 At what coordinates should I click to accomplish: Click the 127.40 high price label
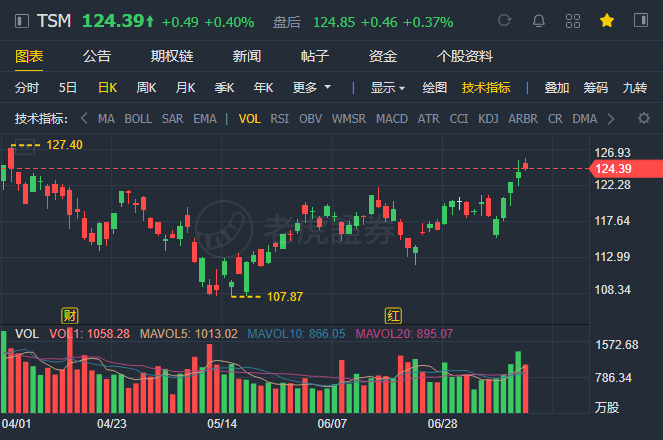click(x=64, y=145)
